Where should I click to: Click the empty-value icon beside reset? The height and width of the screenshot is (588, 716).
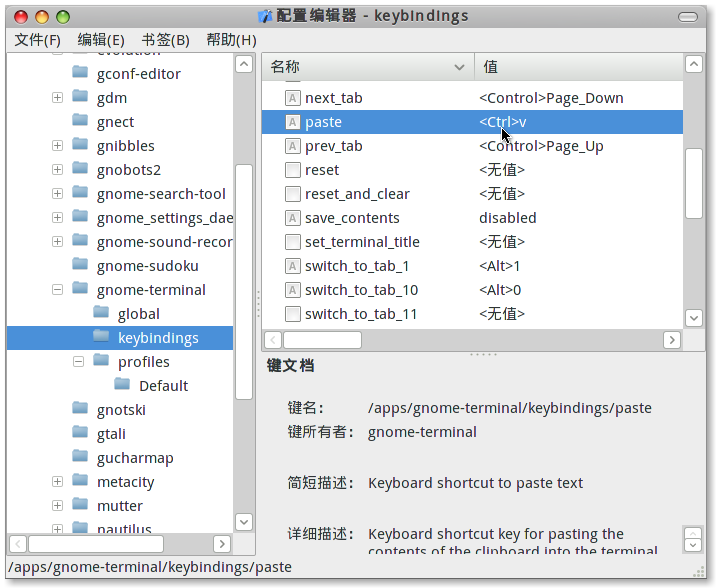pos(293,170)
